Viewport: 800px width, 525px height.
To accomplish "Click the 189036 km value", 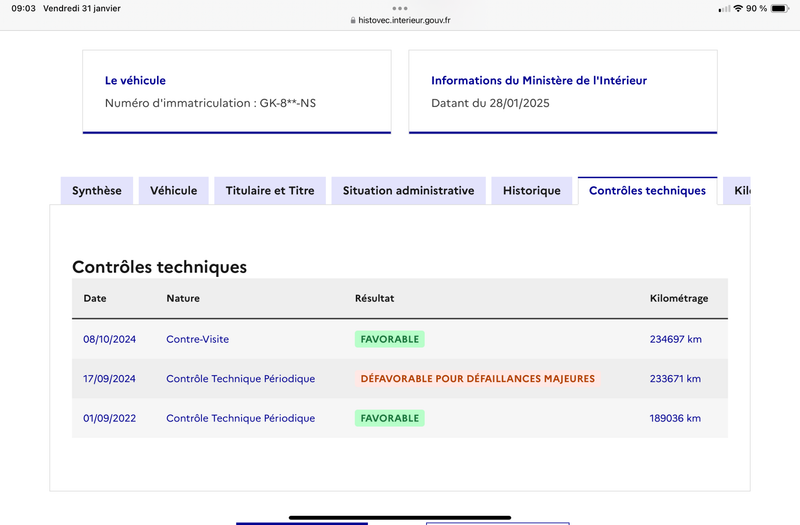I will (675, 418).
